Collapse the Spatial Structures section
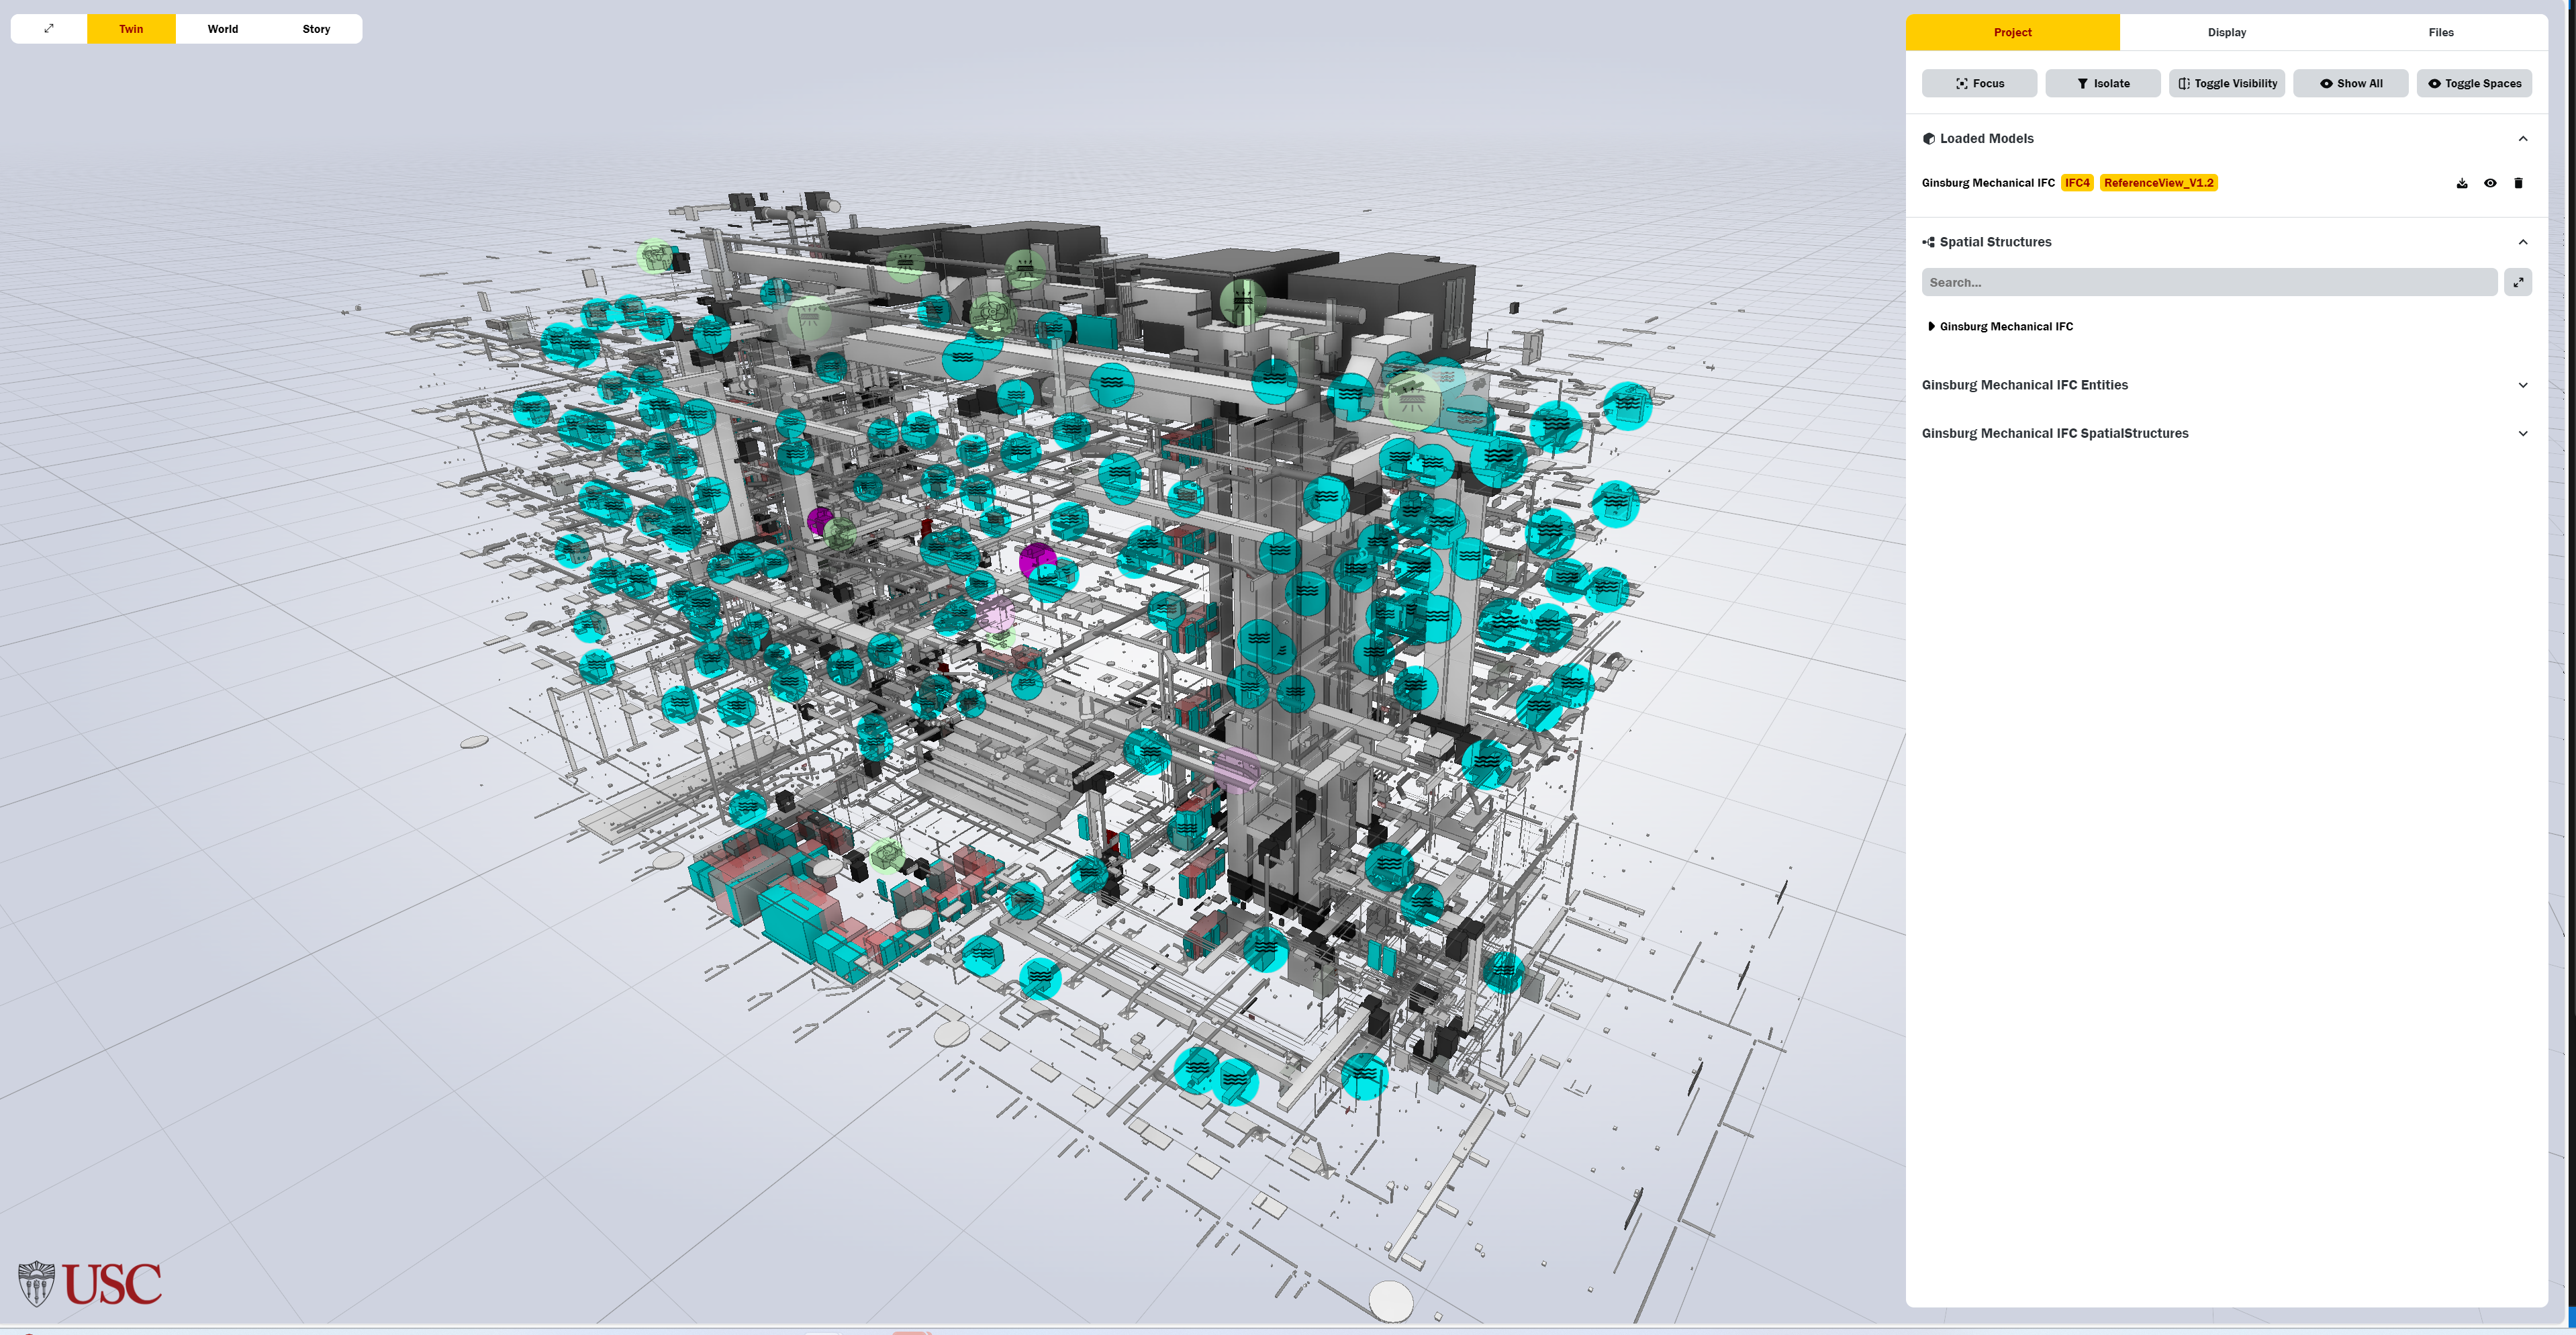Screen dimensions: 2576x1335 (2522, 242)
